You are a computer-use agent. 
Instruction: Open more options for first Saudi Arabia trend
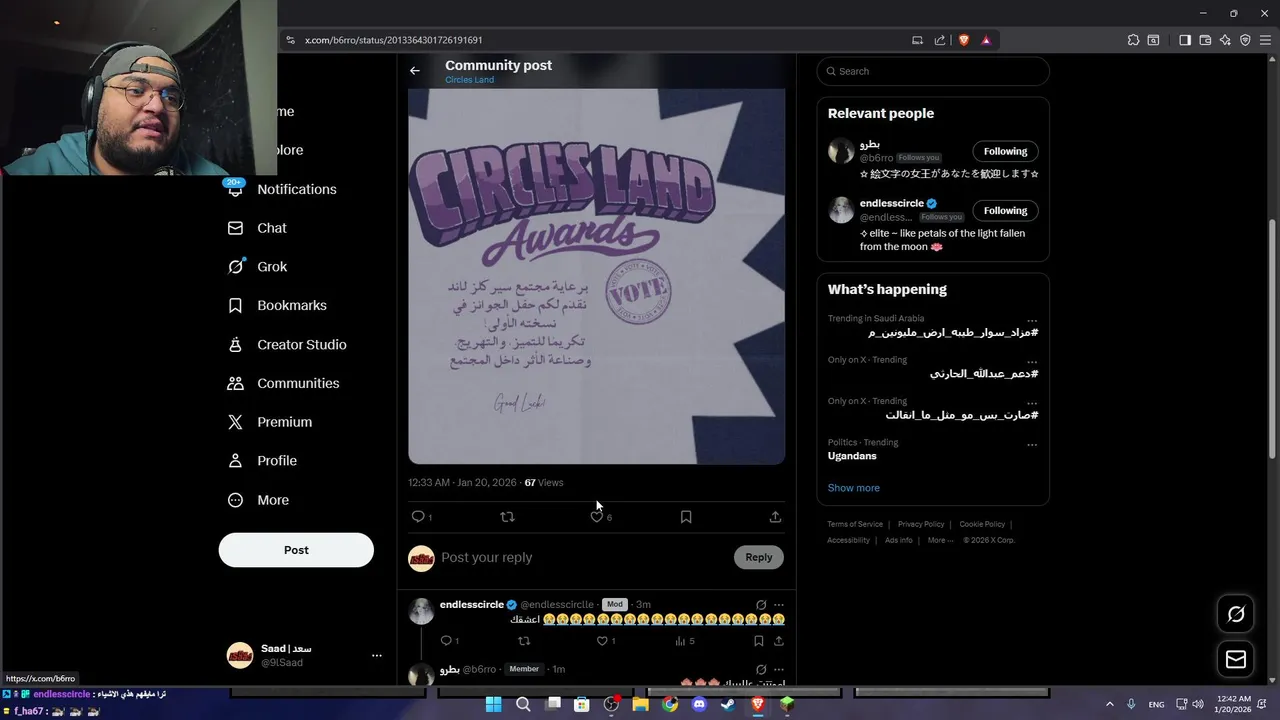pyautogui.click(x=1032, y=320)
